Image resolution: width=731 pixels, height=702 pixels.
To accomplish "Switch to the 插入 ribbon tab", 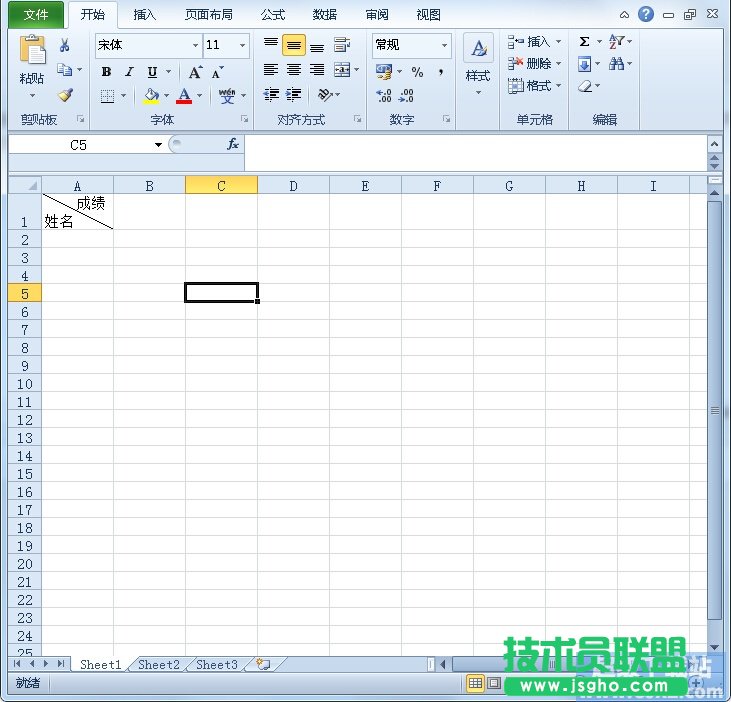I will [x=145, y=15].
